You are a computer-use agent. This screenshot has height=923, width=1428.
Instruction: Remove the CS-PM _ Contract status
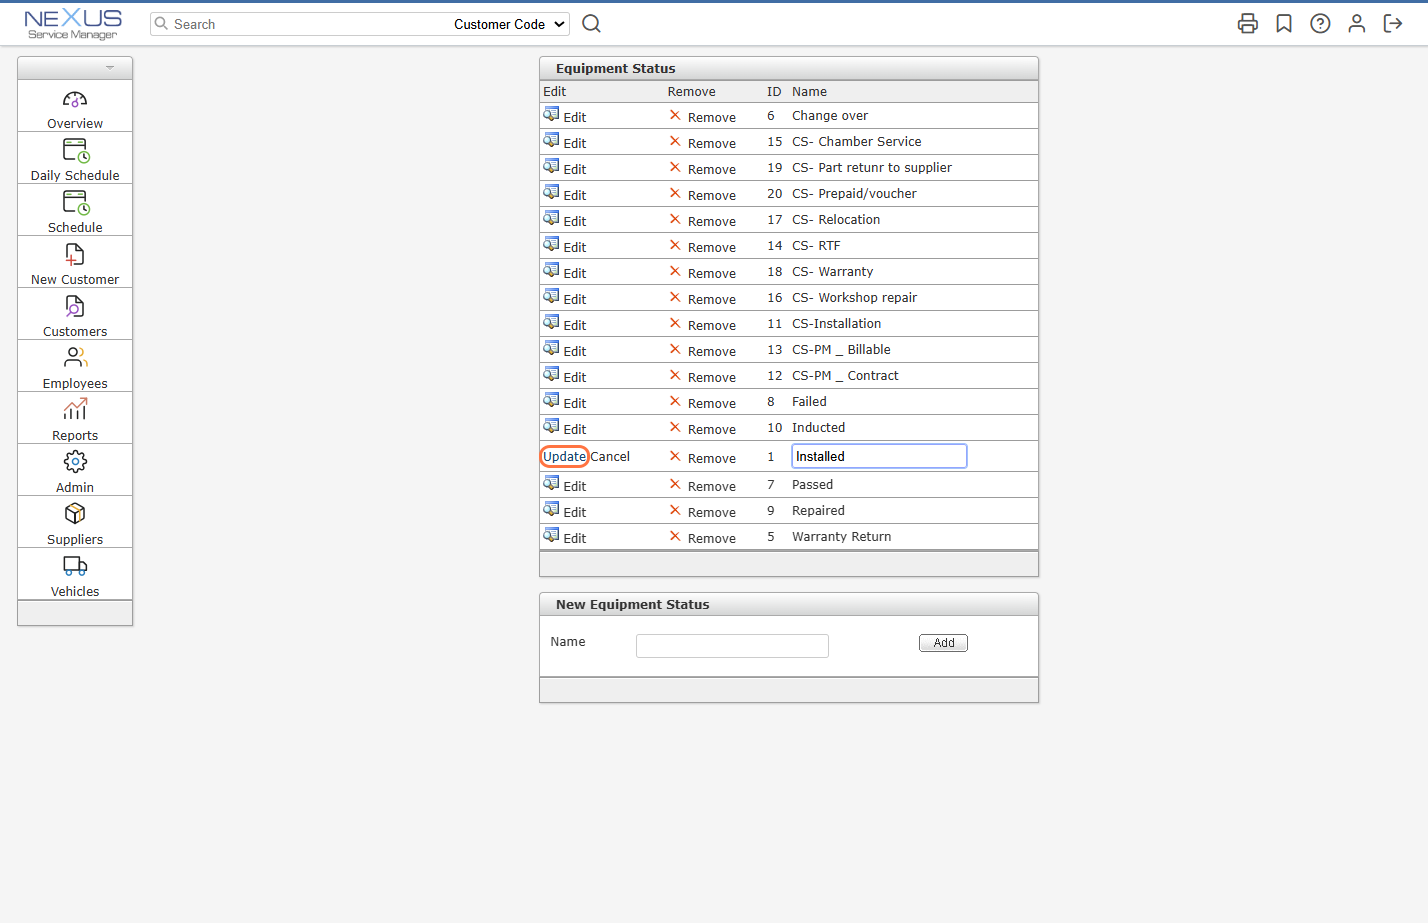(702, 377)
